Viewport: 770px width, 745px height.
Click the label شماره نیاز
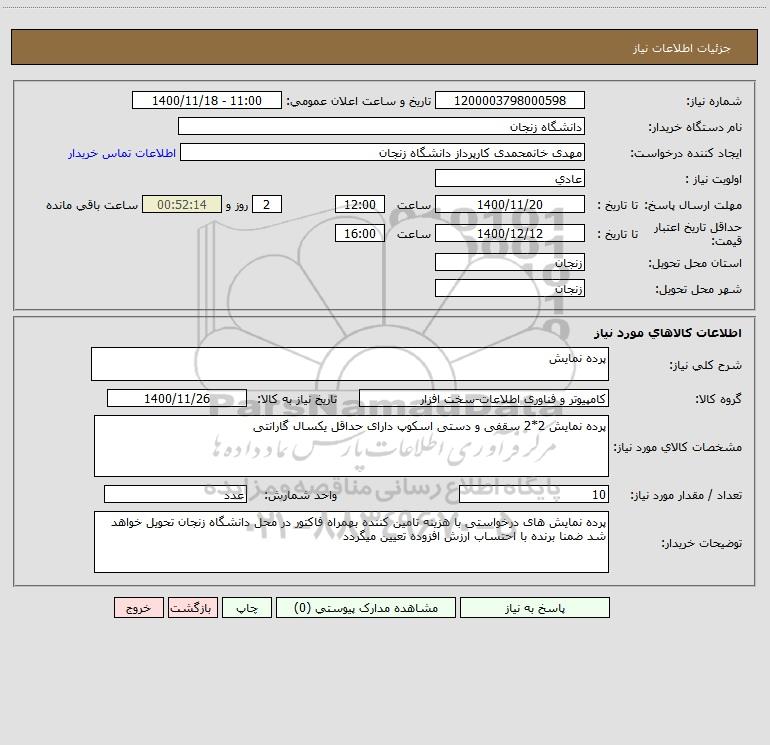[714, 102]
